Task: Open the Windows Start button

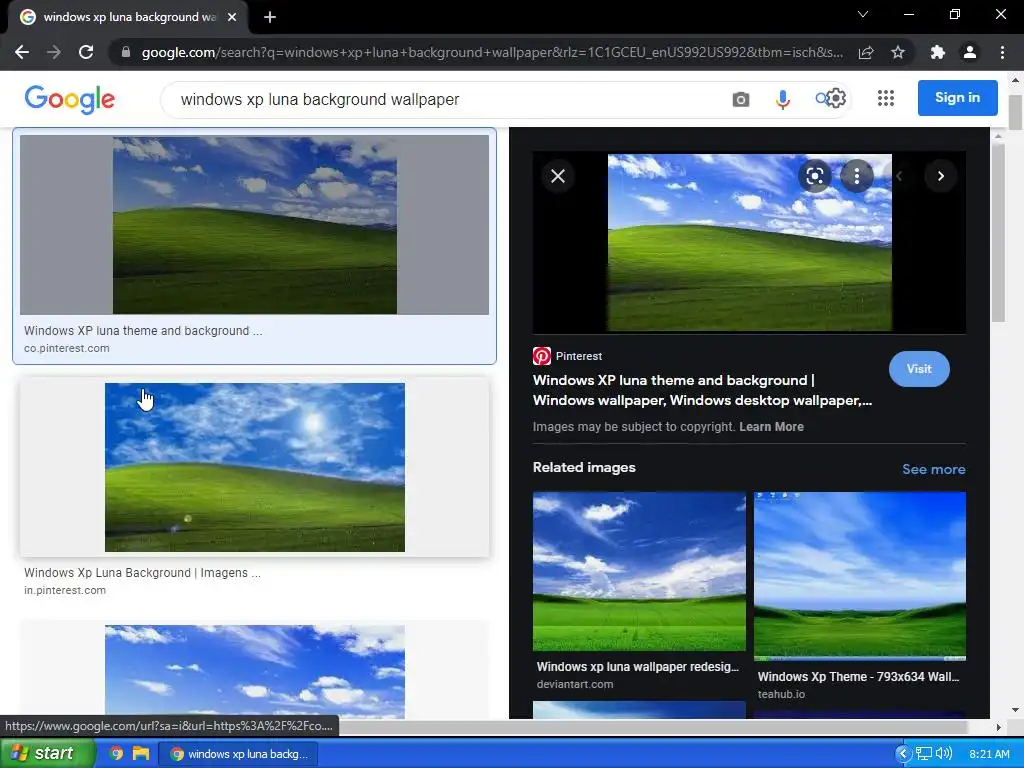Action: pos(48,753)
